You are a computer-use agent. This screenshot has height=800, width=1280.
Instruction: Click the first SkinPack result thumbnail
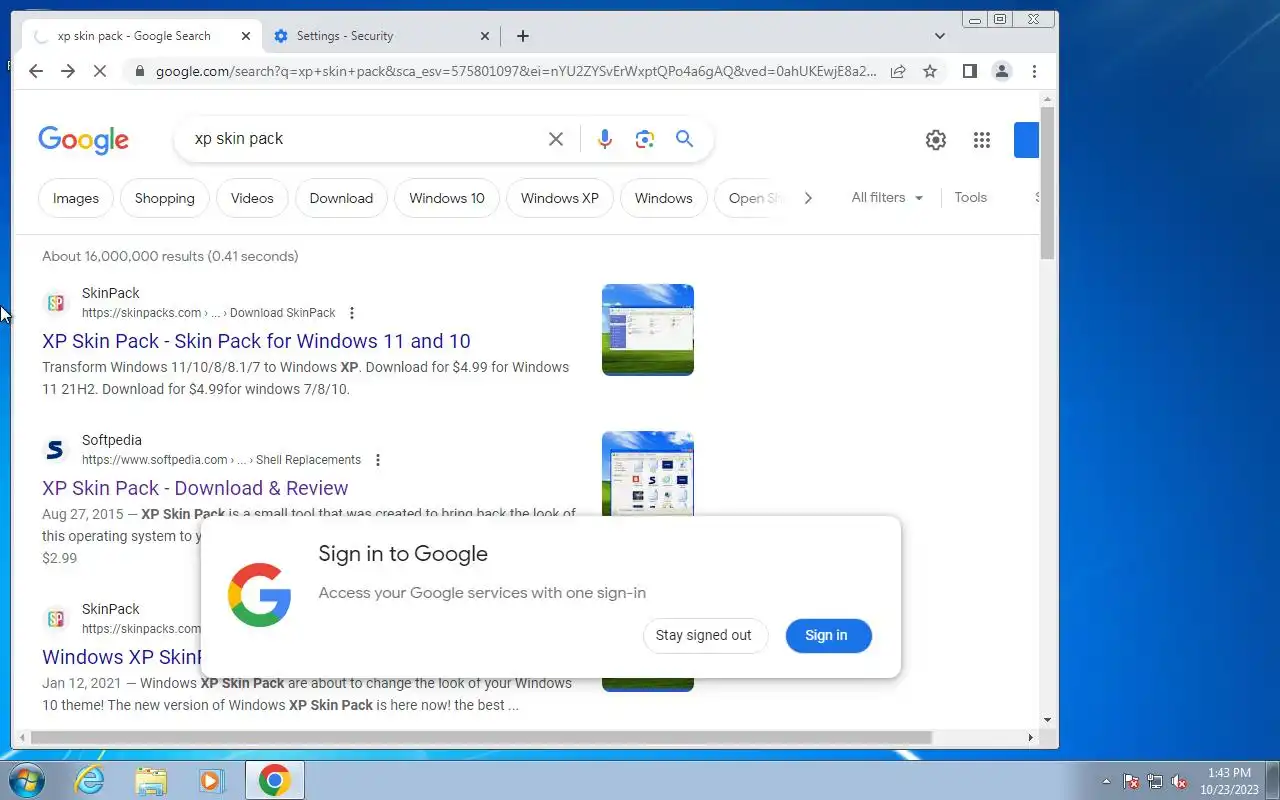pyautogui.click(x=648, y=330)
